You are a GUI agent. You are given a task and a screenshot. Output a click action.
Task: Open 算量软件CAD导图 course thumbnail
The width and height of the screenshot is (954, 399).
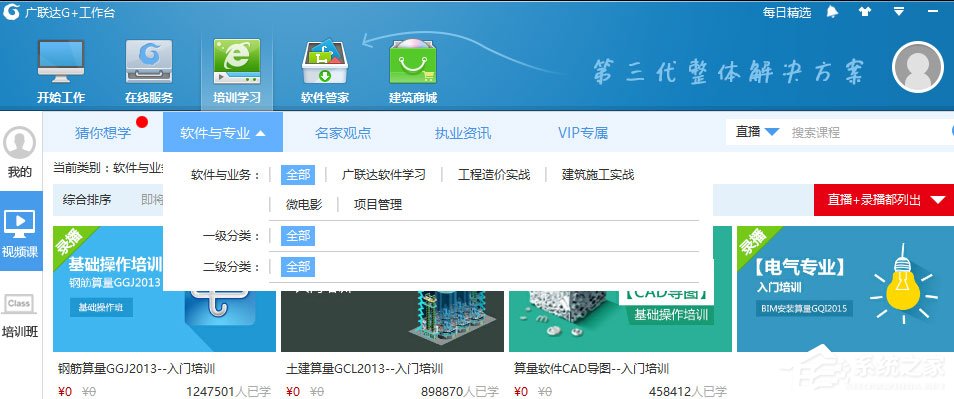click(x=620, y=321)
